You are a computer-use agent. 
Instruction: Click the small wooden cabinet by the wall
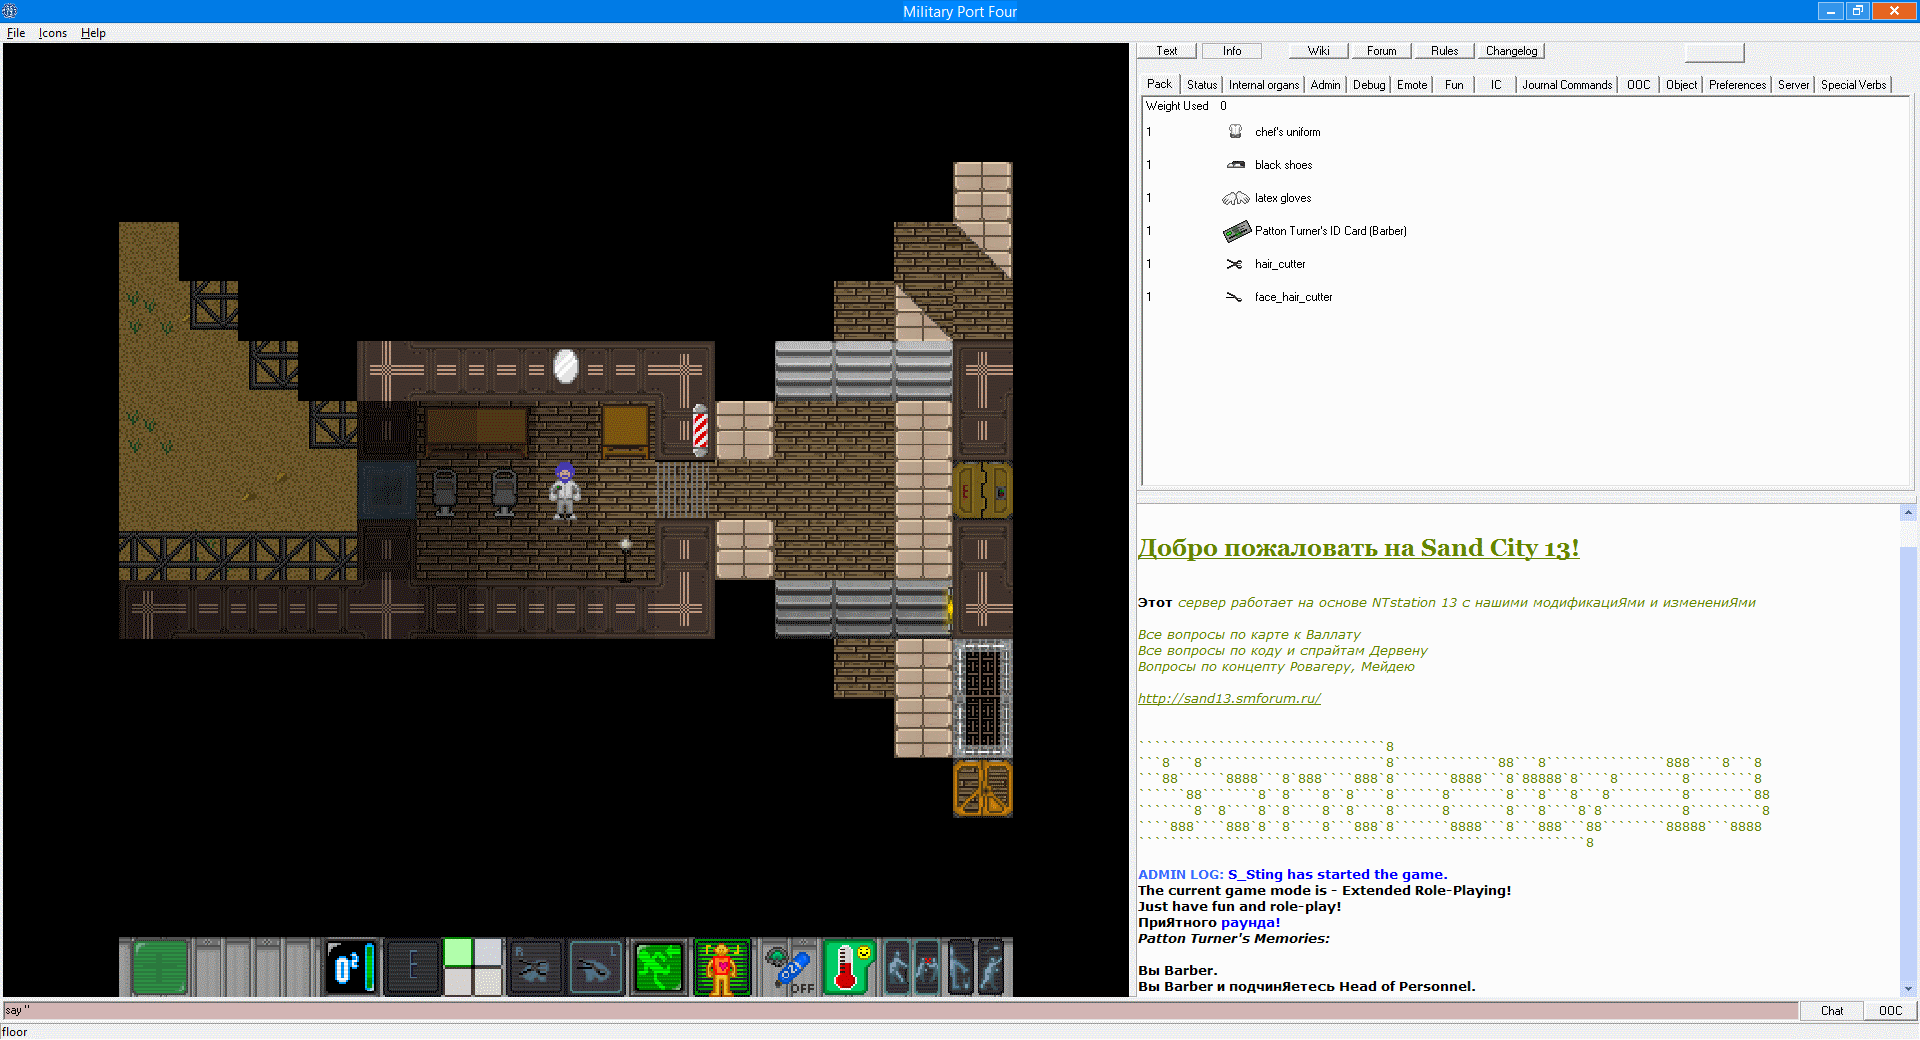point(626,430)
